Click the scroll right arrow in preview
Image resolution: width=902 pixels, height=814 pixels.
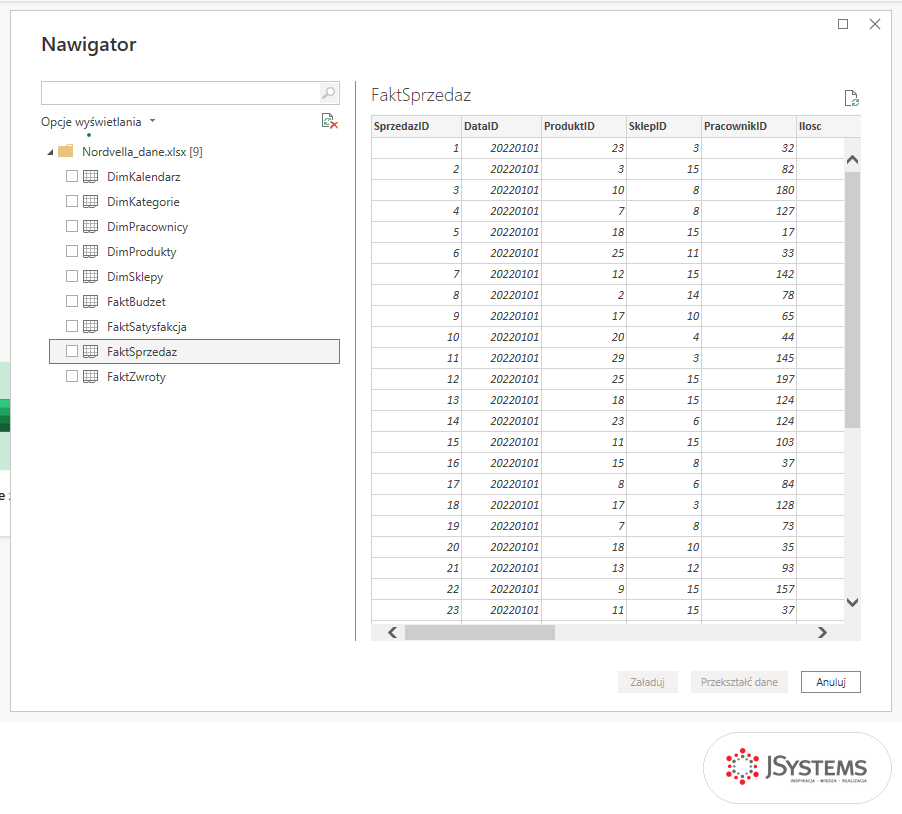click(x=823, y=633)
